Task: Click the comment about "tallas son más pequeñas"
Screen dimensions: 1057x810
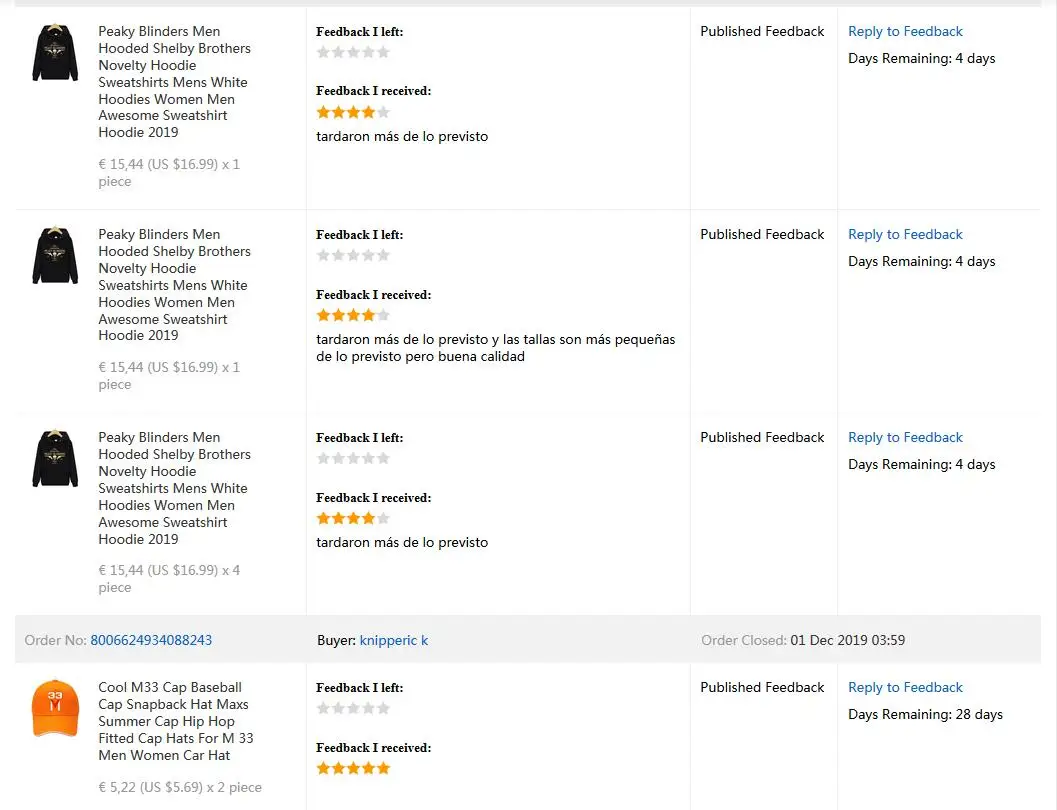Action: tap(495, 348)
